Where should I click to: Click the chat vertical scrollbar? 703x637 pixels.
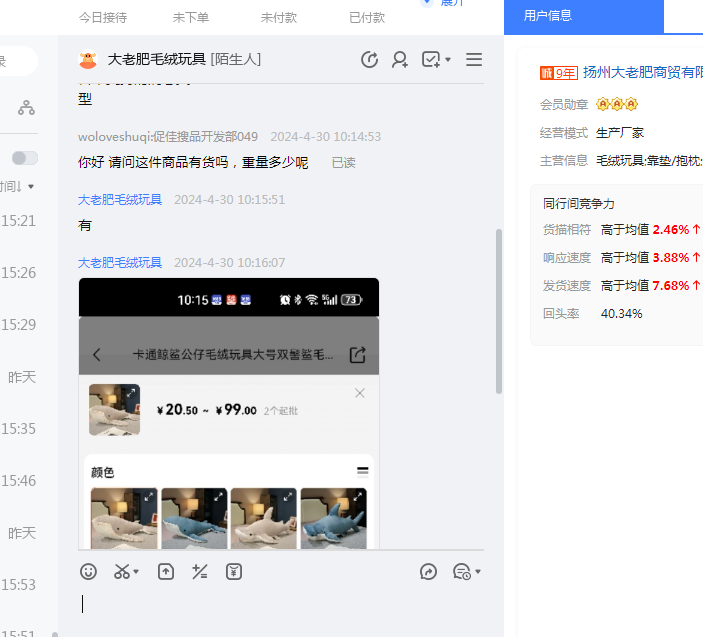[x=499, y=310]
